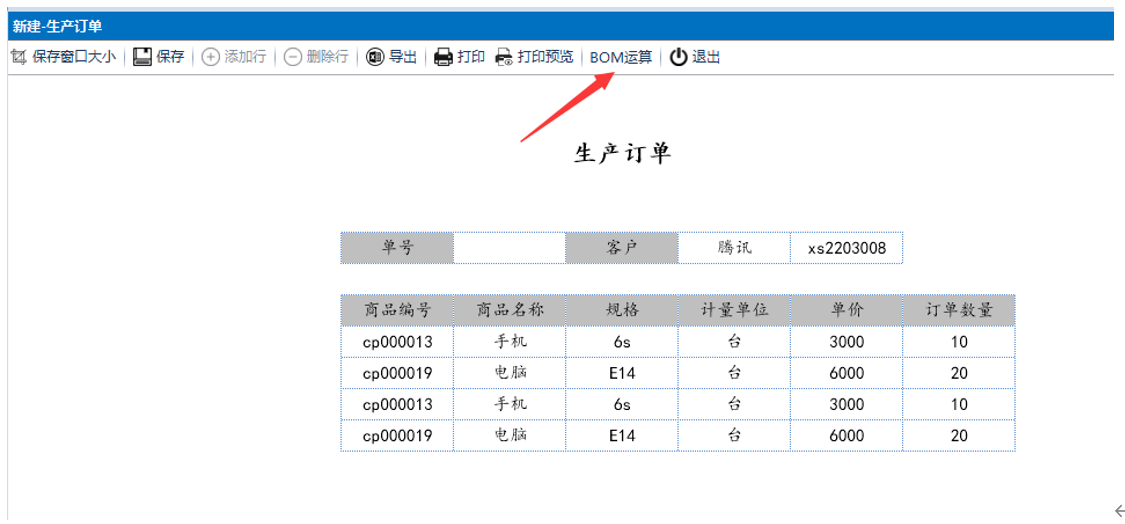
Task: Run the BOM运算 calculation
Action: tap(620, 57)
